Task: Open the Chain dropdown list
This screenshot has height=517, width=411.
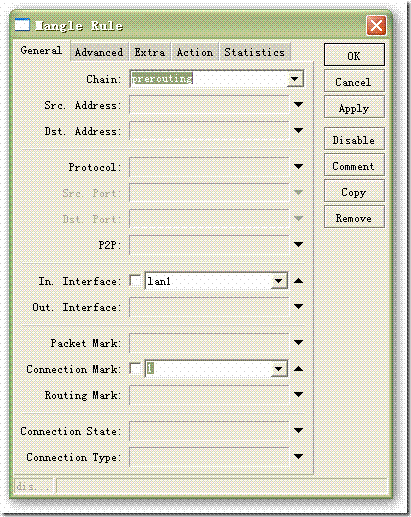Action: [x=295, y=79]
